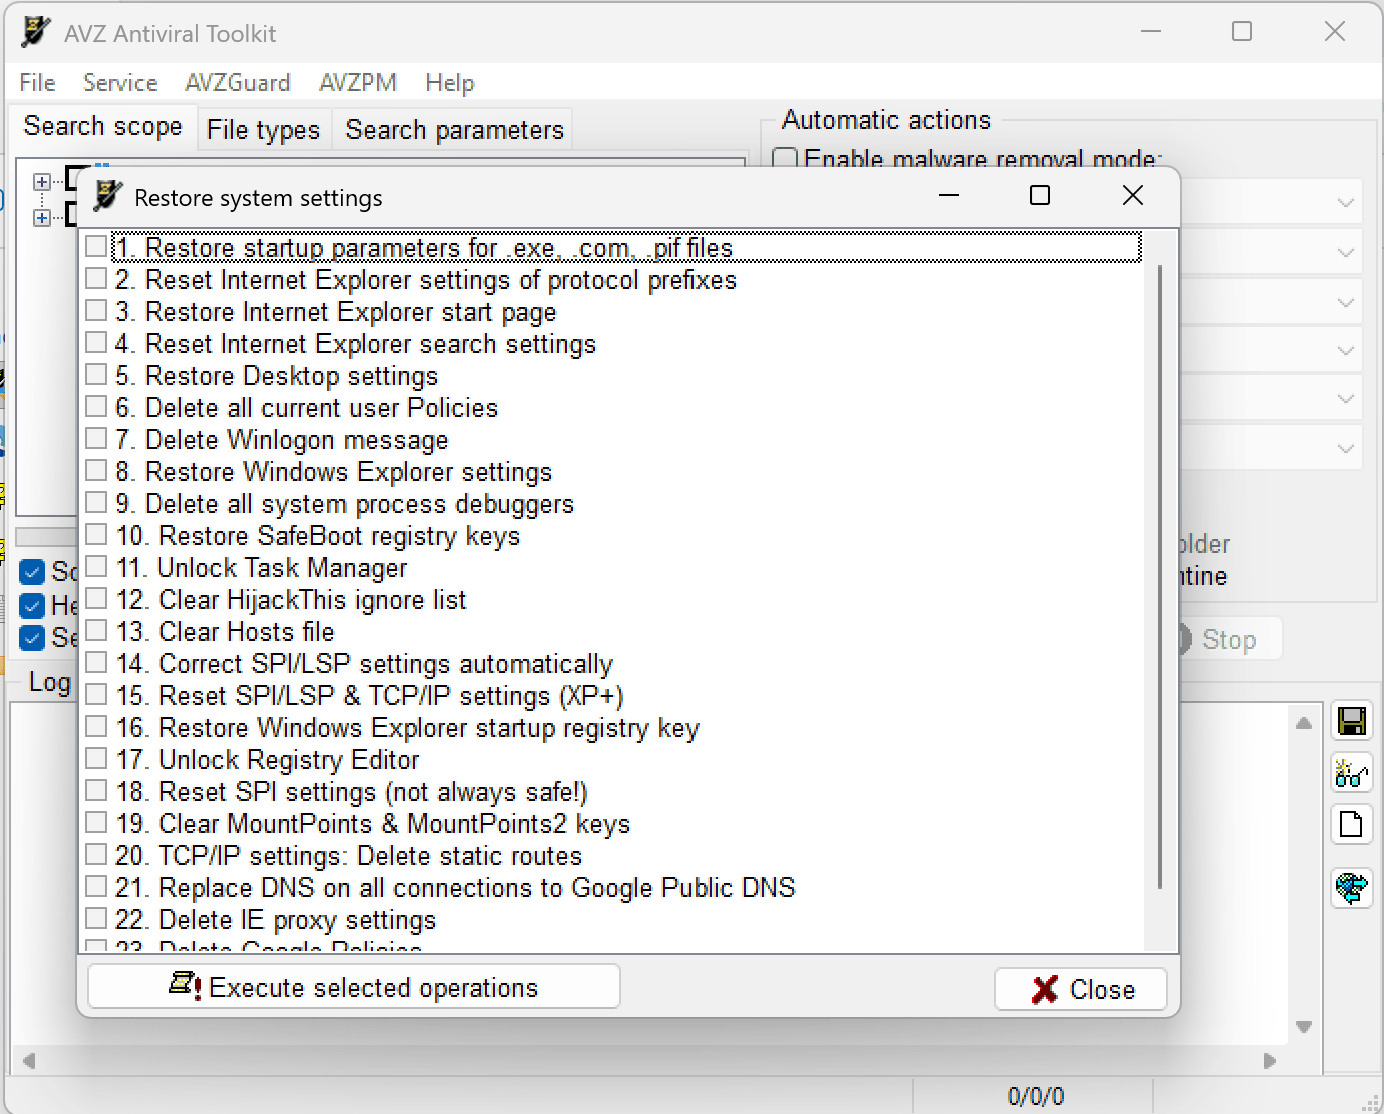Open the bottom right combo box

(x=1345, y=446)
